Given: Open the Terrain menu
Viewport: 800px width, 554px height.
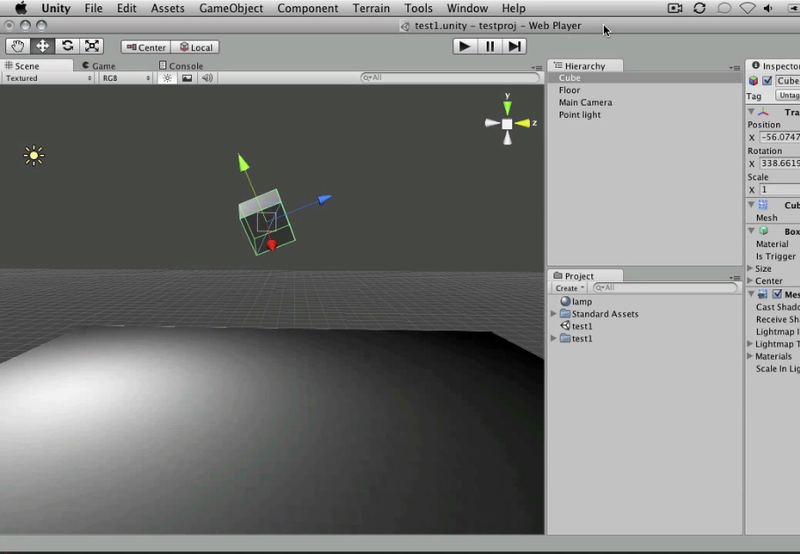Looking at the screenshot, I should (x=371, y=8).
